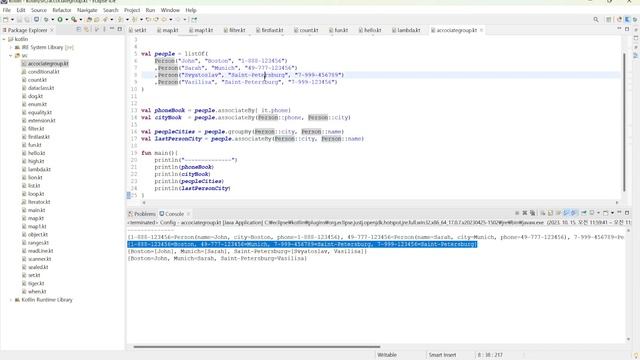Toggle Link with Editor in Package Explorer
640x360 pixels.
86,29
